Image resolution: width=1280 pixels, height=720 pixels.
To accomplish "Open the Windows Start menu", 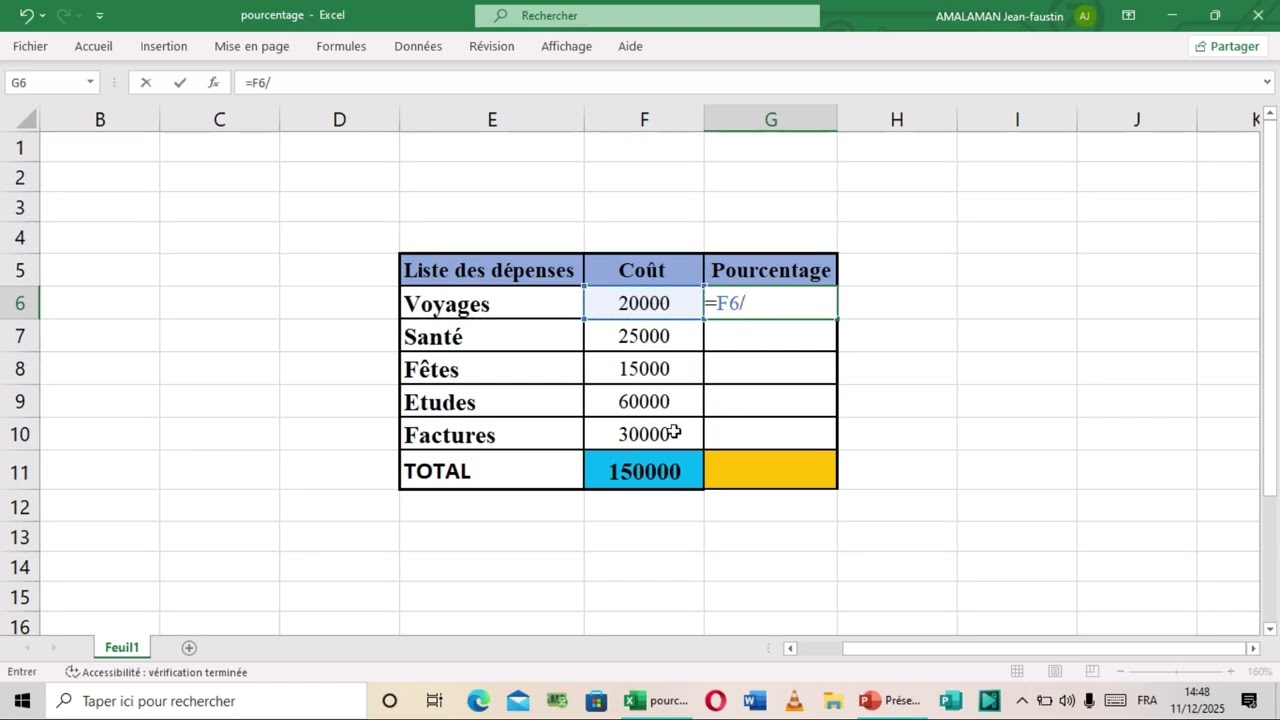I will pos(22,701).
